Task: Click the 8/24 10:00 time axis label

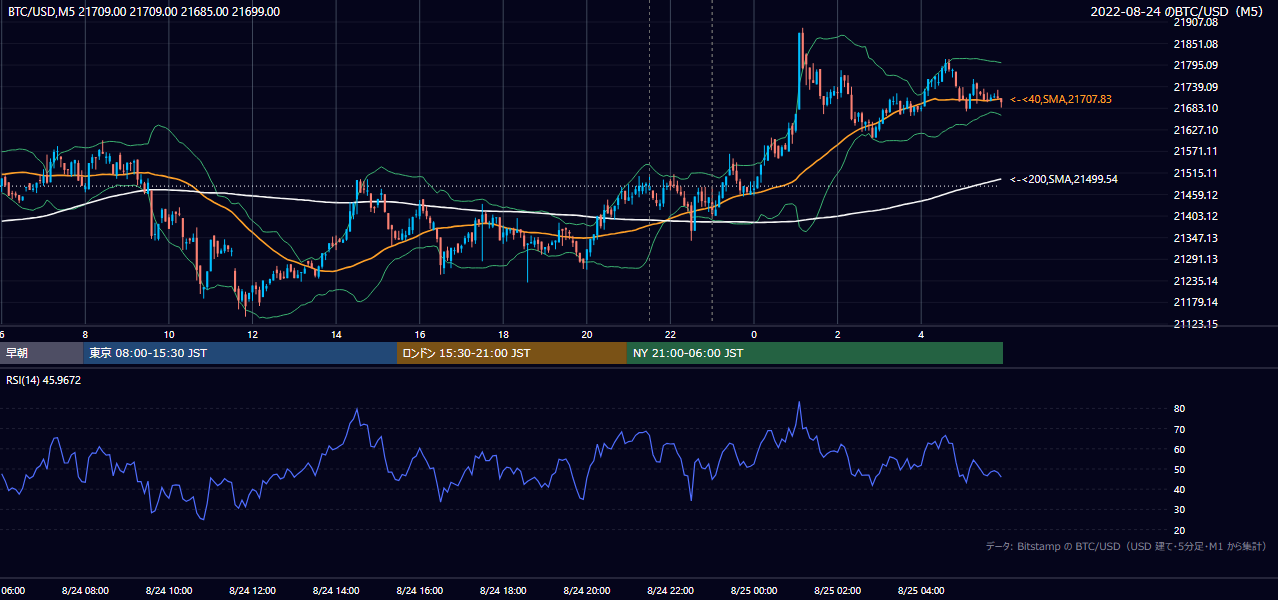Action: click(169, 590)
